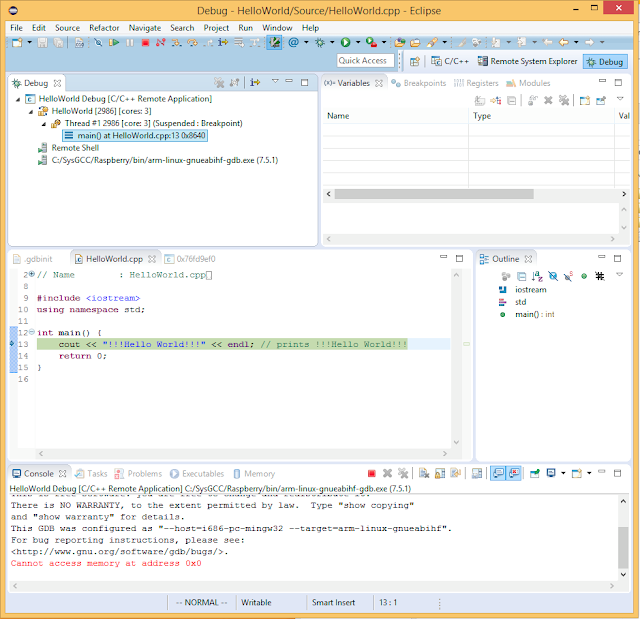Toggle Hide Non-Public Members icon in Outline

(x=584, y=276)
